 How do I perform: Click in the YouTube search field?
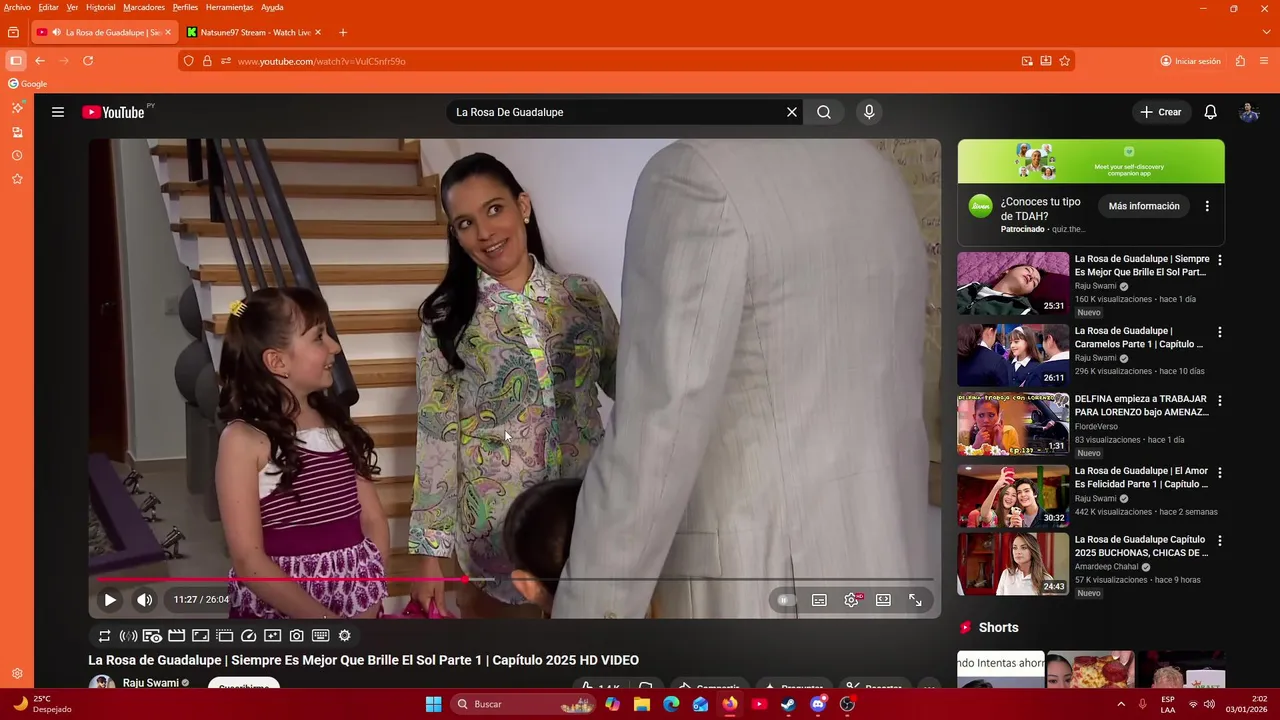coord(615,112)
